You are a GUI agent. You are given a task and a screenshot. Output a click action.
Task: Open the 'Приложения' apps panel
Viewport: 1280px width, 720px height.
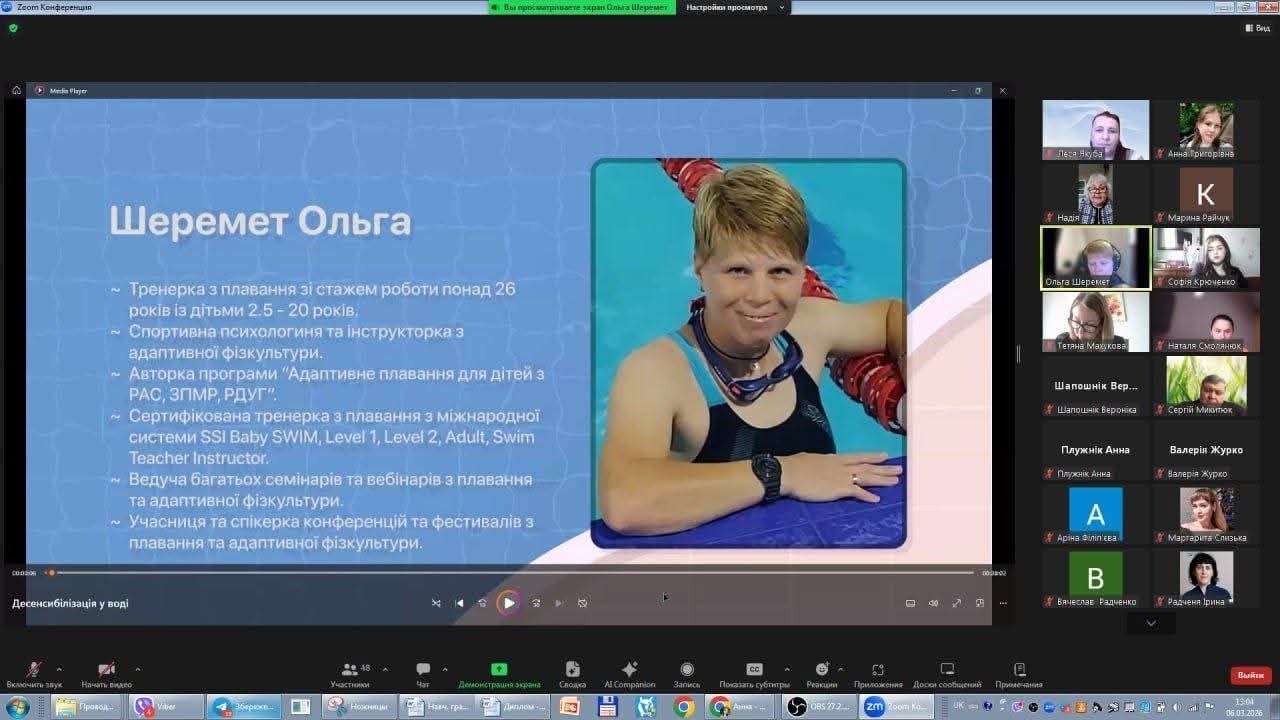877,671
